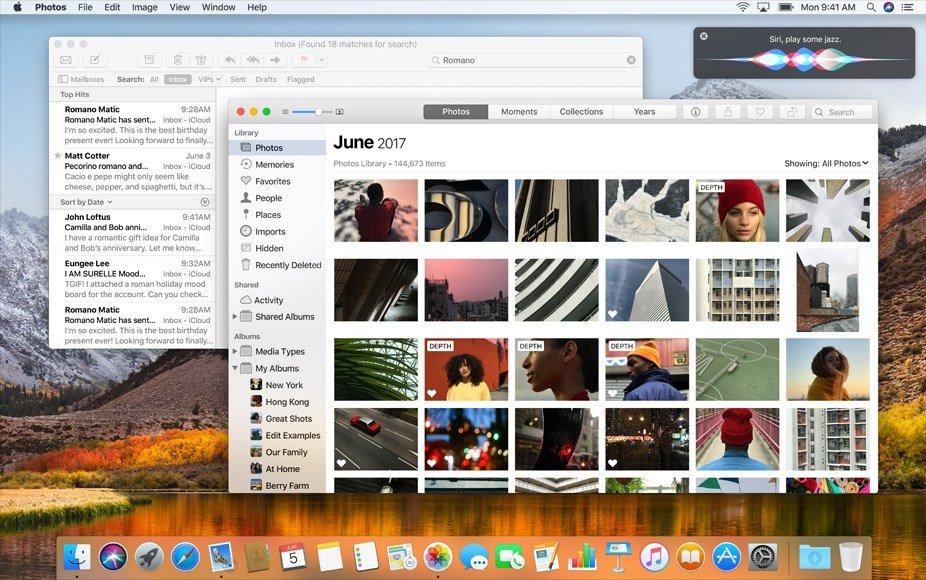The height and width of the screenshot is (580, 926).
Task: Switch to the Moments tab
Action: (x=519, y=112)
